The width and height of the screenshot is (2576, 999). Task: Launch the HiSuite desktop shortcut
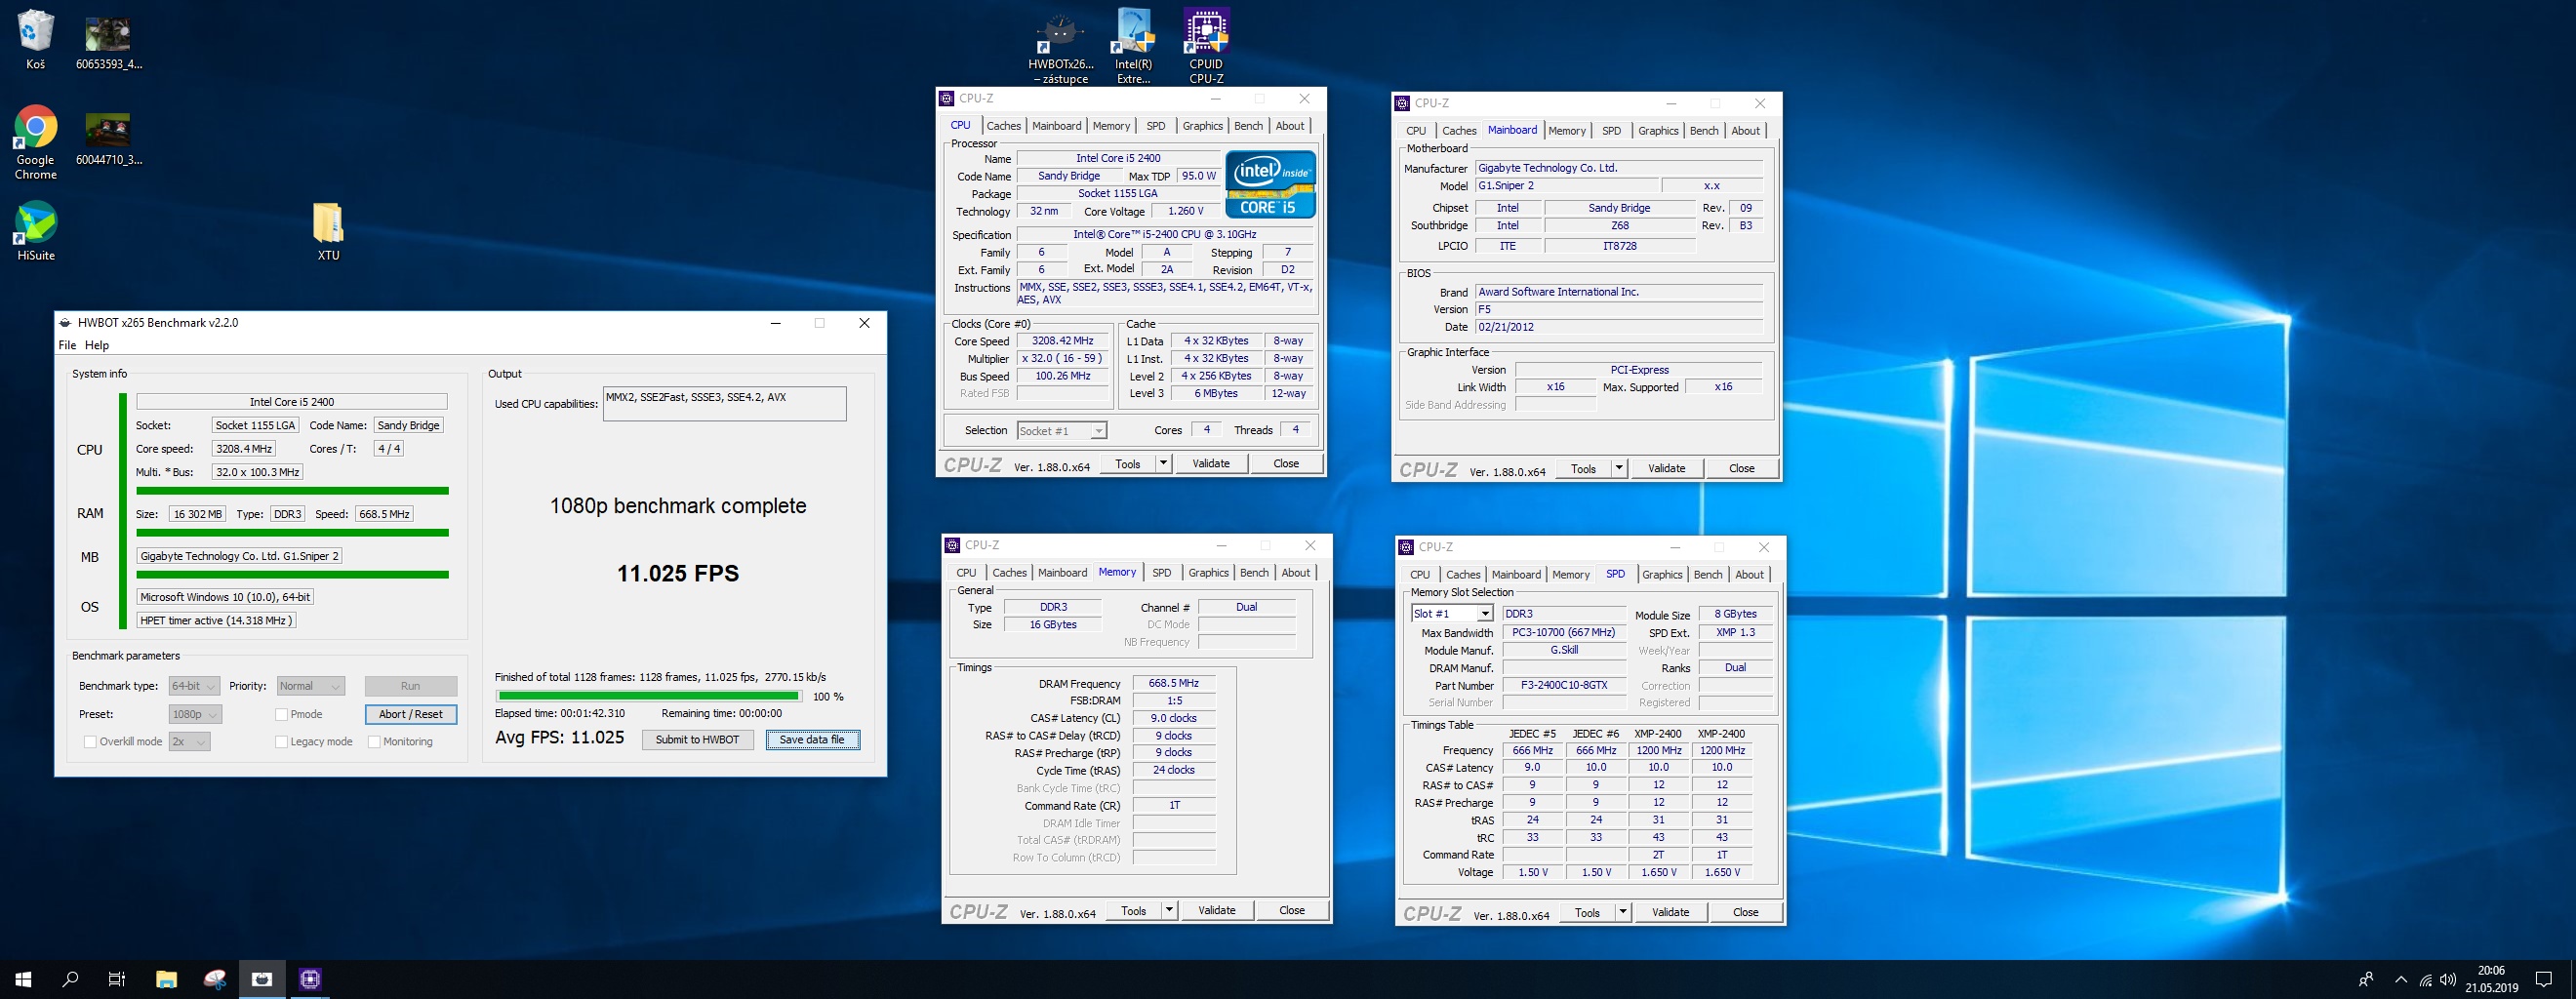tap(36, 230)
